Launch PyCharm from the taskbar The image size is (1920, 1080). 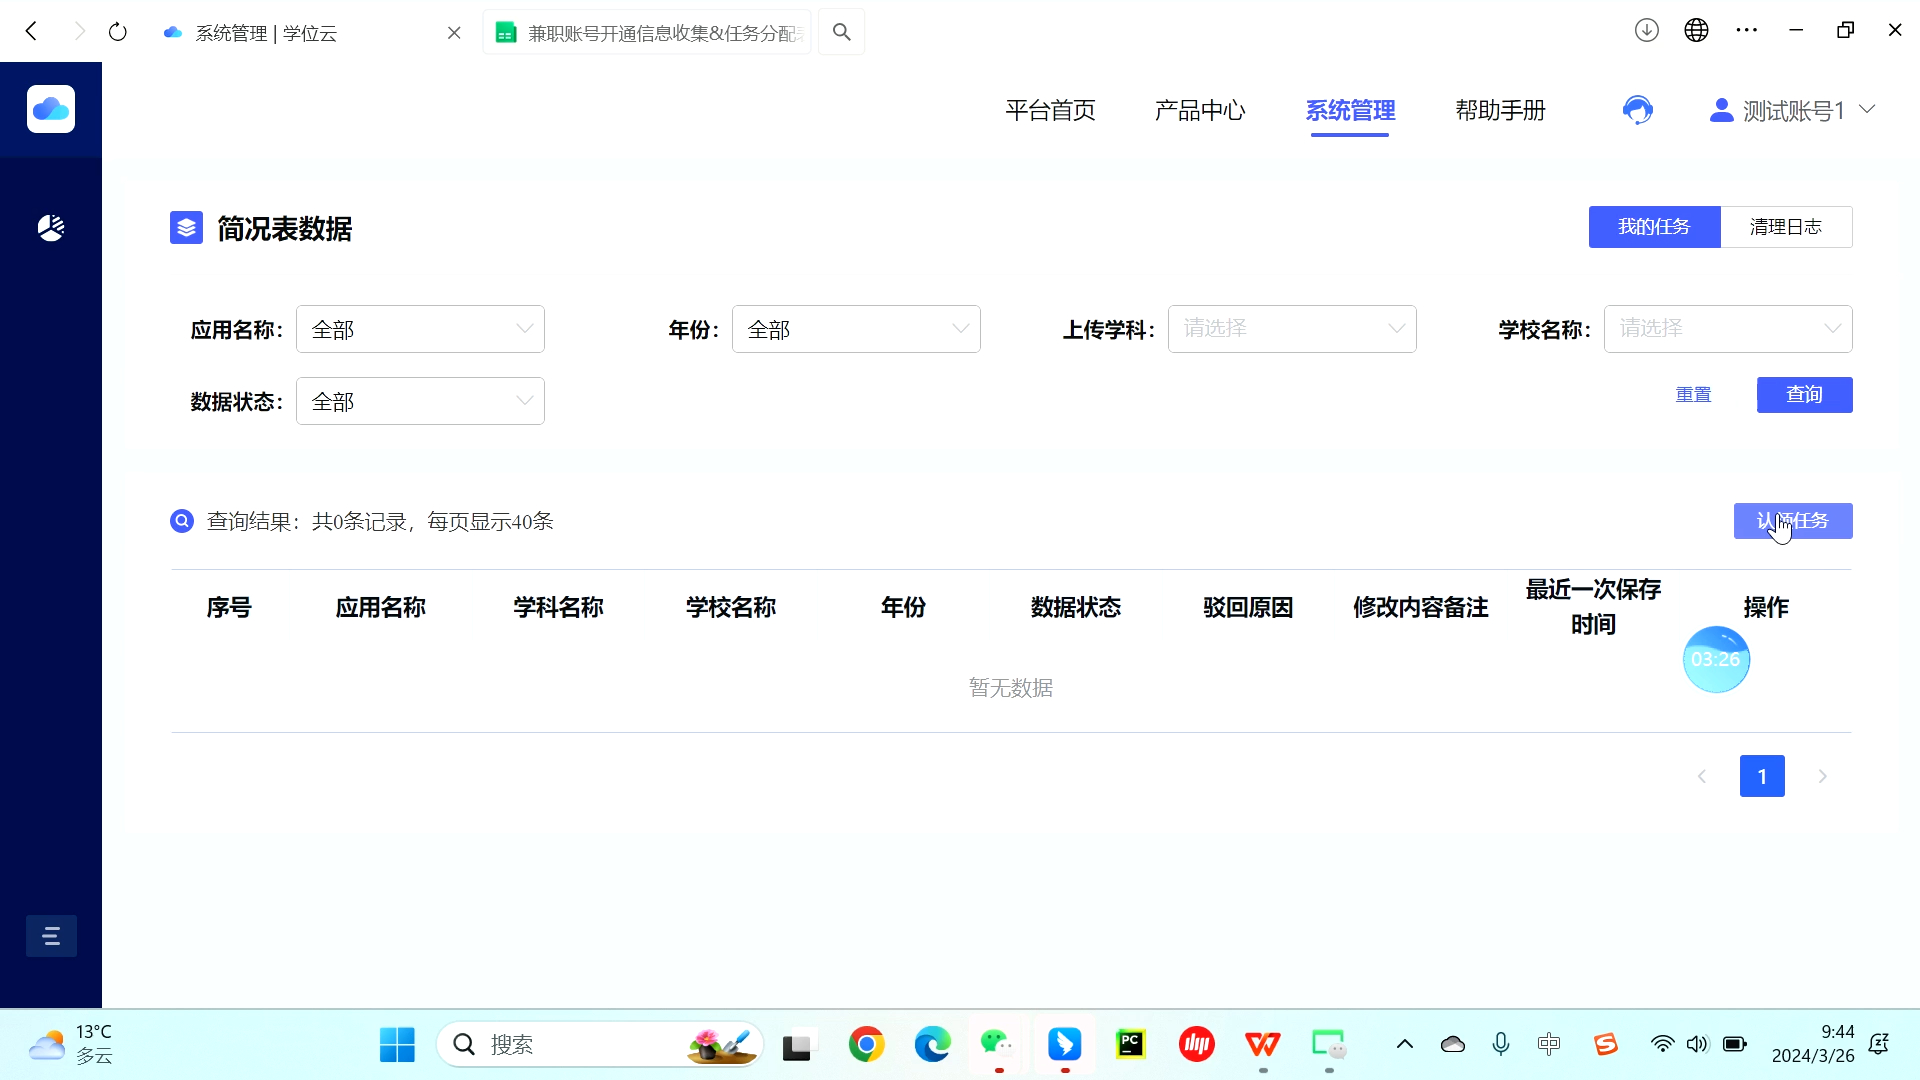pos(1130,1043)
